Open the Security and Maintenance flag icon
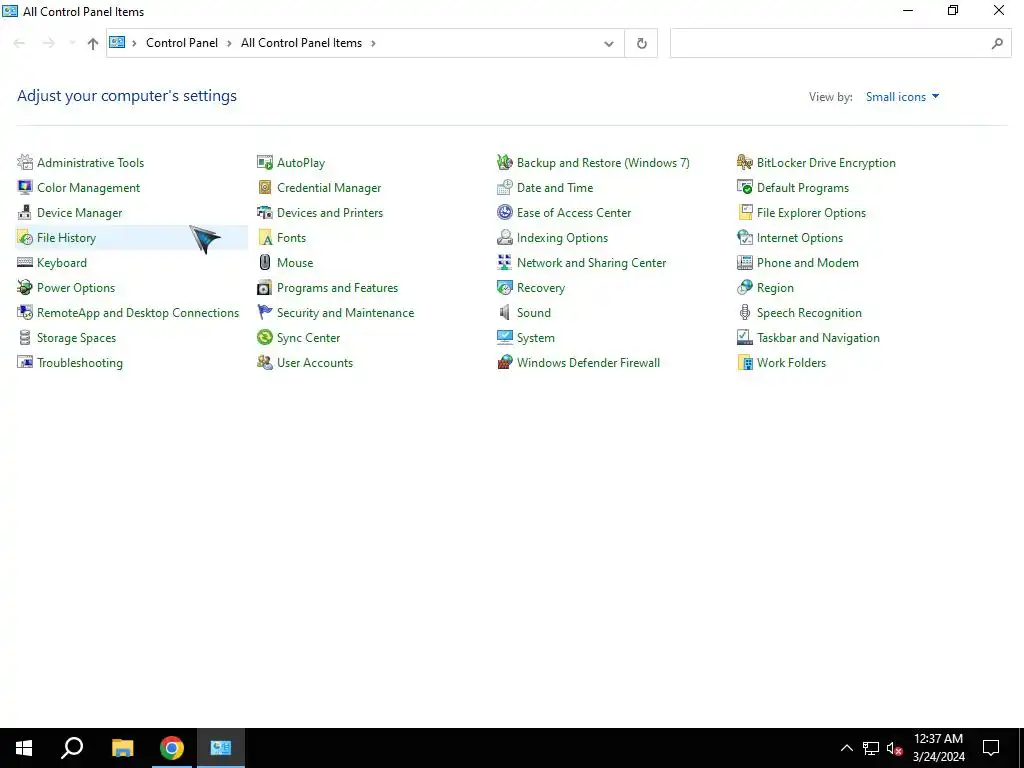 pyautogui.click(x=264, y=313)
